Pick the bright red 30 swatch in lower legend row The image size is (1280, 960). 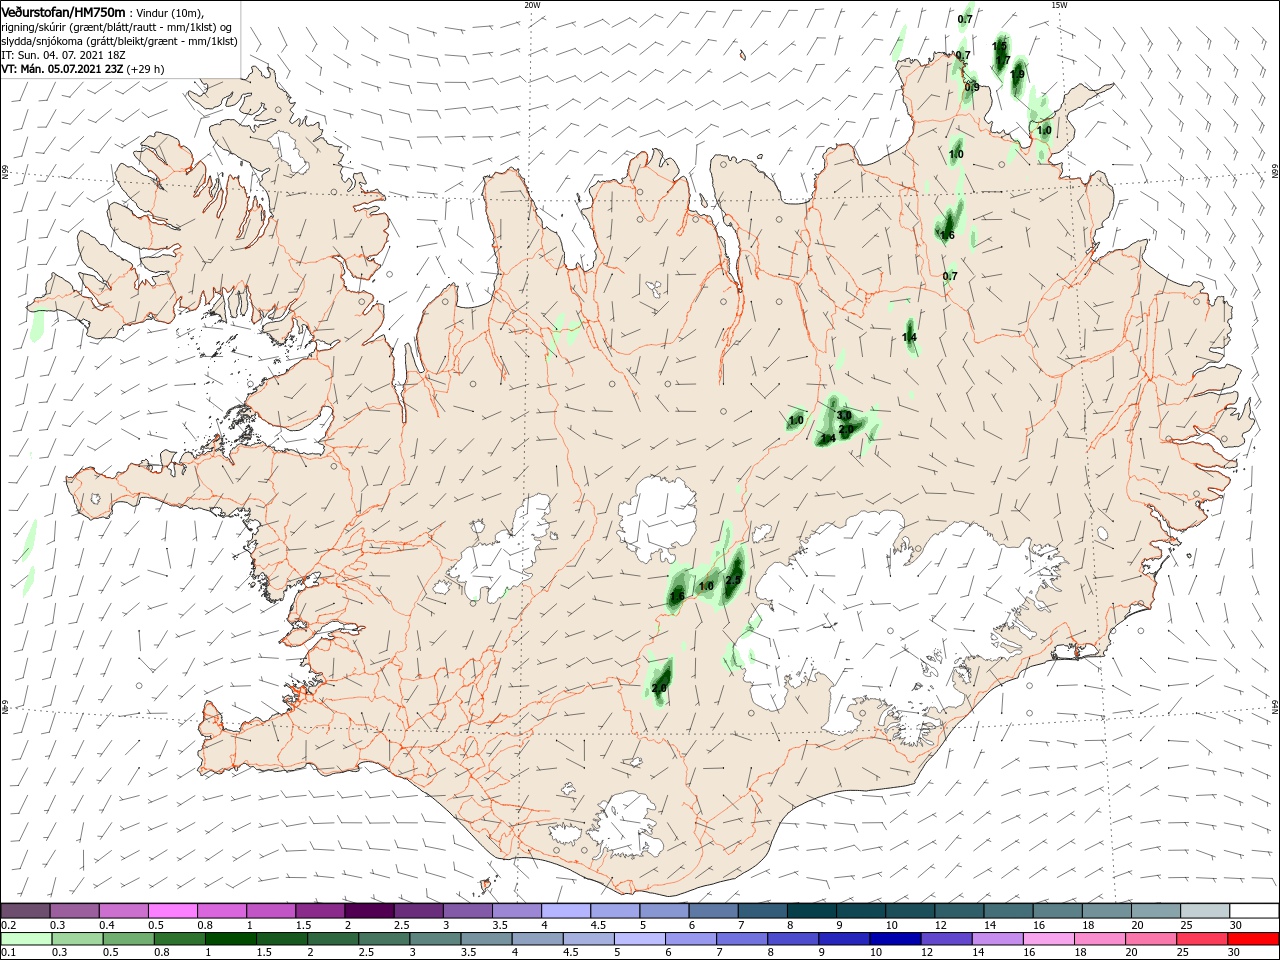(x=1253, y=939)
